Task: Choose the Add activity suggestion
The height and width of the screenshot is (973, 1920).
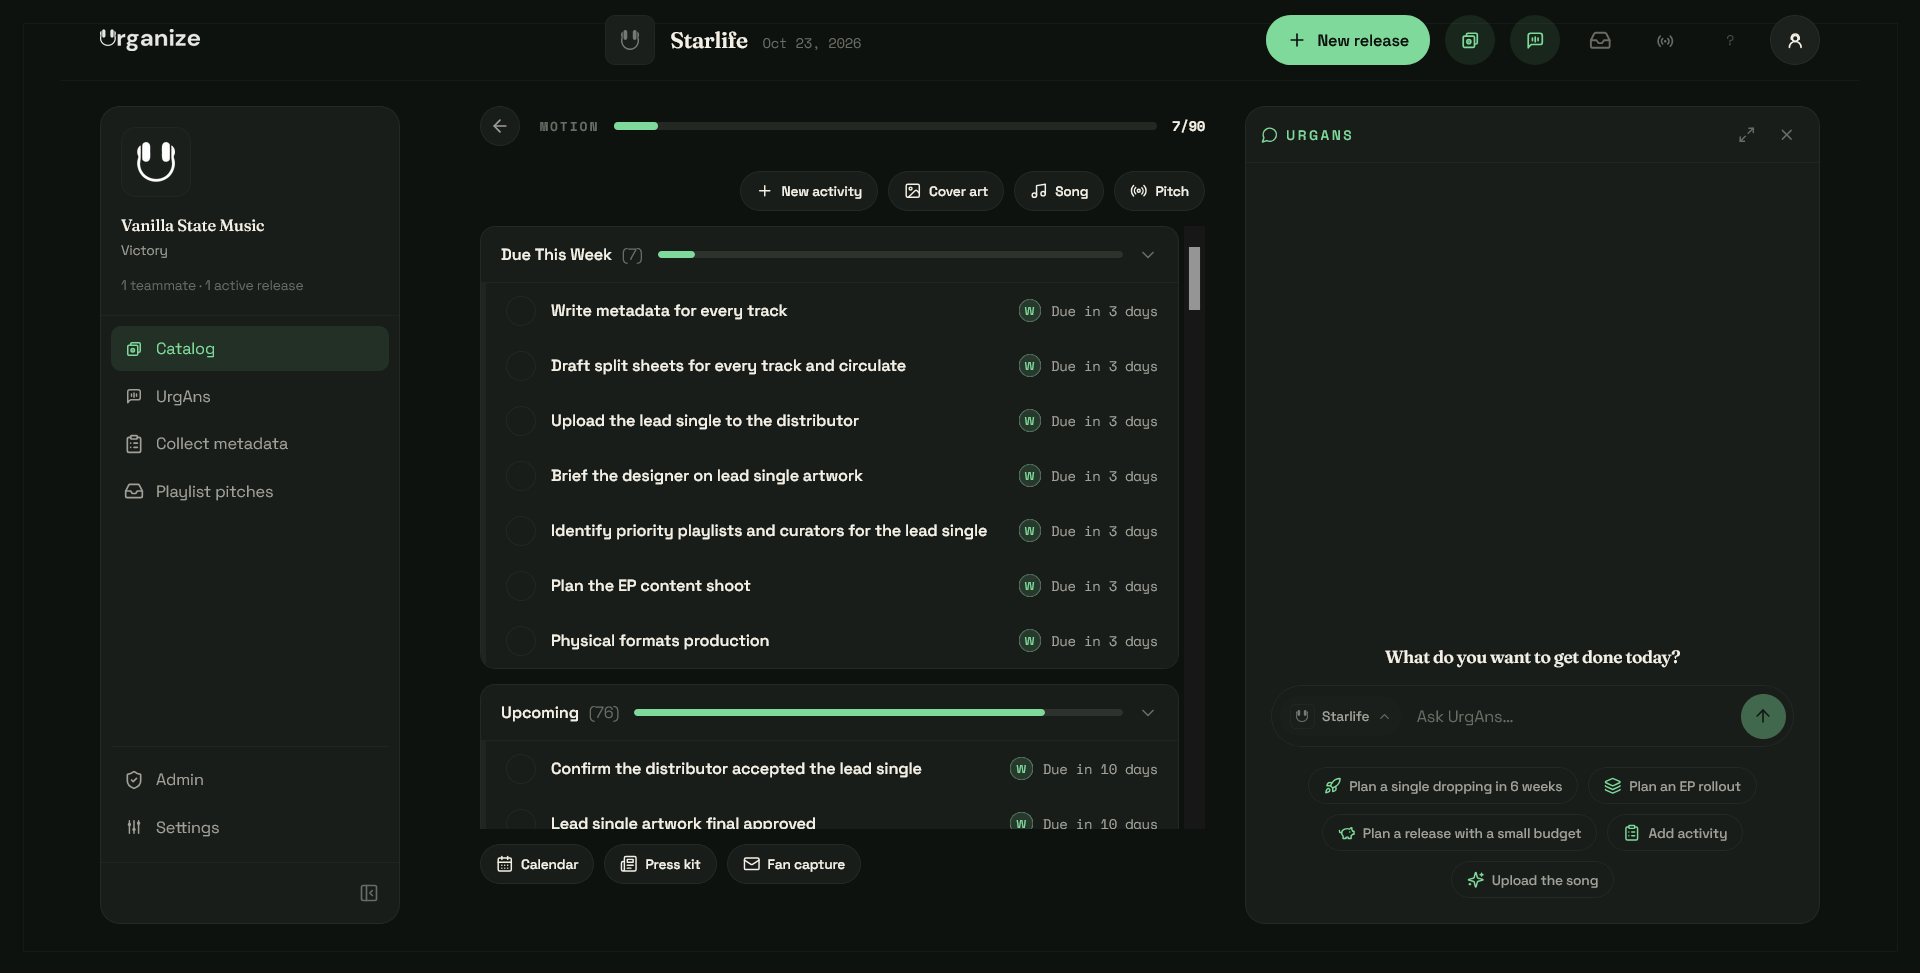Action: 1675,833
